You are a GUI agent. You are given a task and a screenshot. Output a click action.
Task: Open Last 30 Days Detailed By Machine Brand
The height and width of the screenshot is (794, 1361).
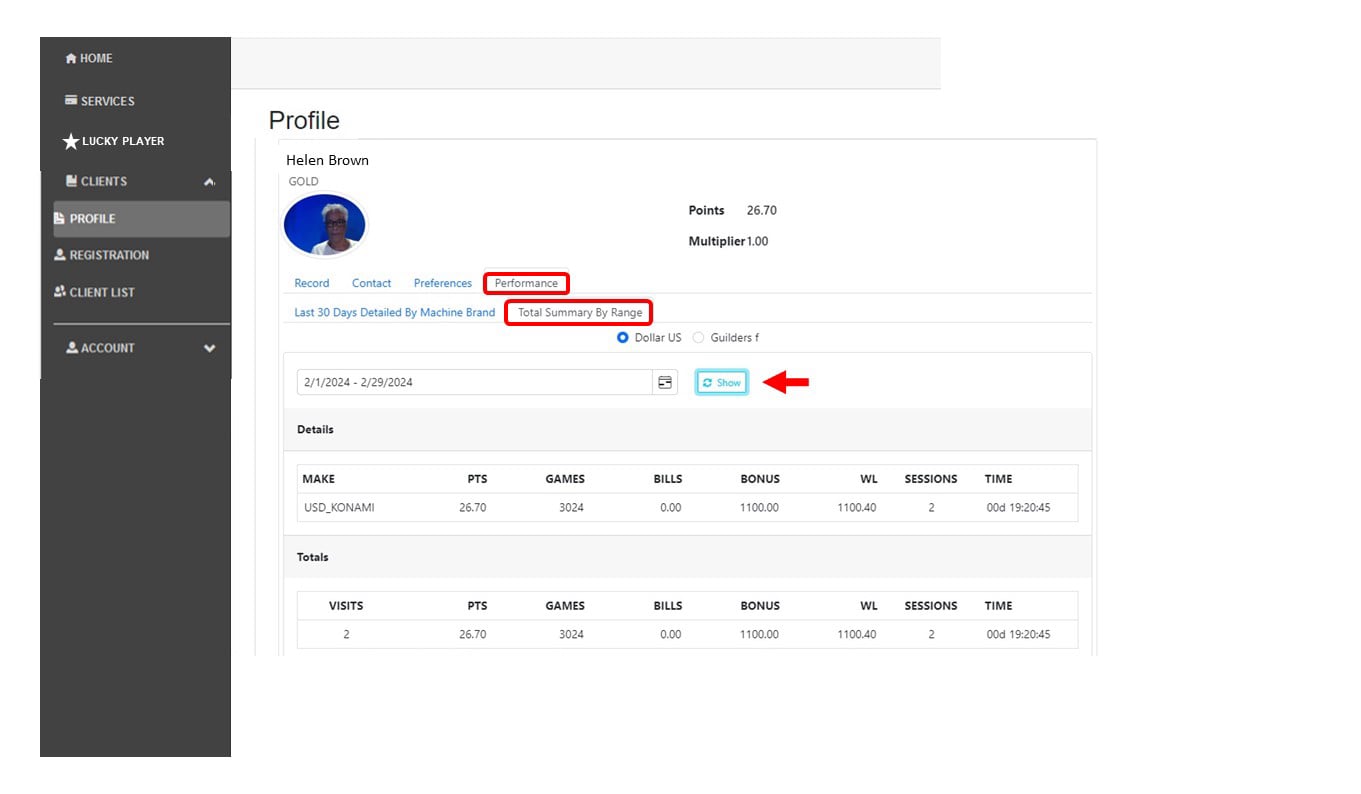click(x=395, y=312)
